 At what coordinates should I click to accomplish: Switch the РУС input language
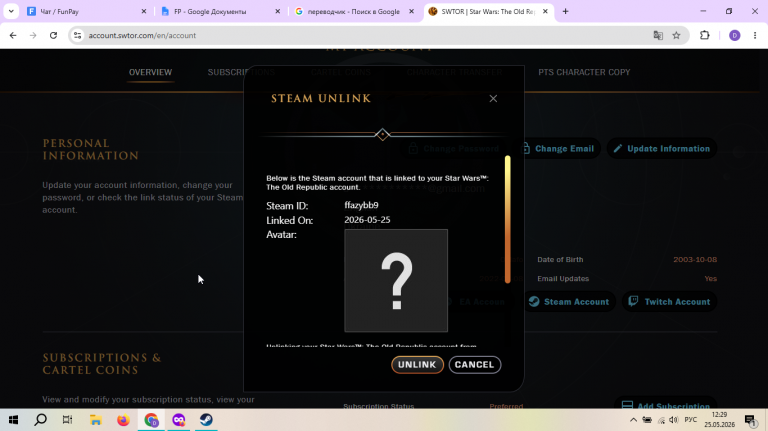[x=691, y=420]
